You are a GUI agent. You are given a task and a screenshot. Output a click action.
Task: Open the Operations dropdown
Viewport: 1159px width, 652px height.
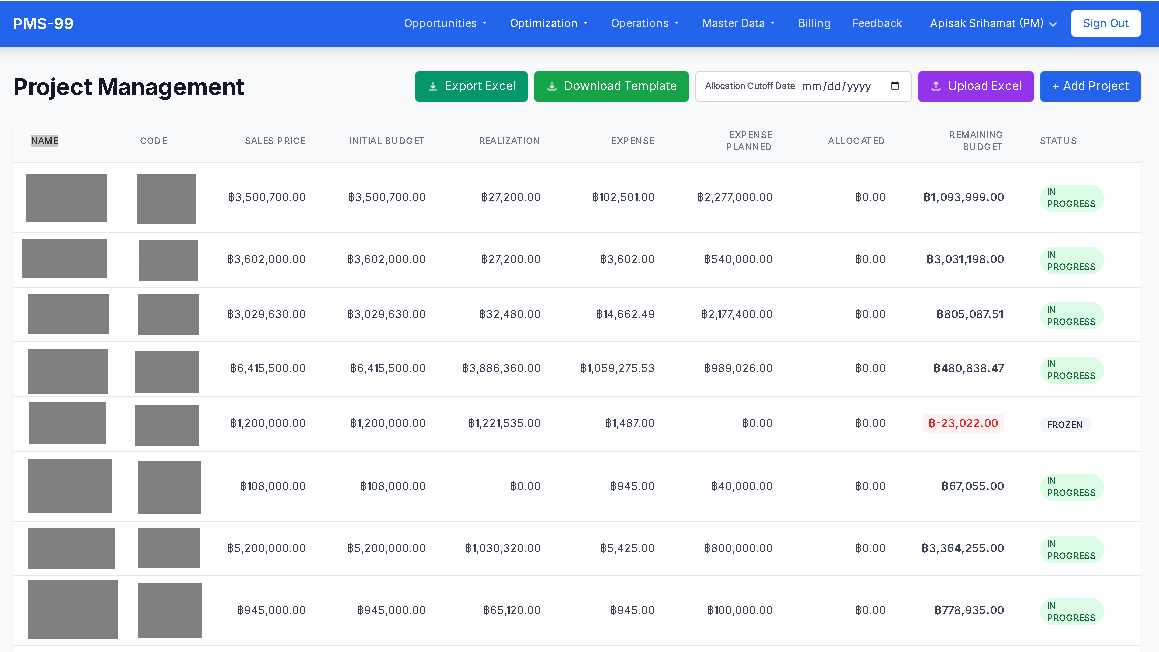coord(644,23)
